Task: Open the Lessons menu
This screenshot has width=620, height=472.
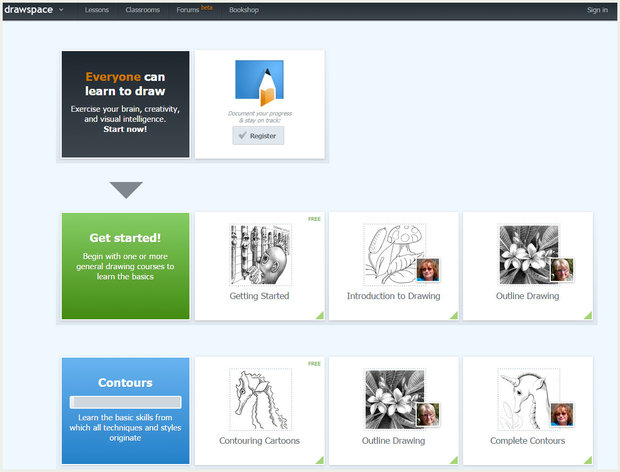Action: [97, 10]
